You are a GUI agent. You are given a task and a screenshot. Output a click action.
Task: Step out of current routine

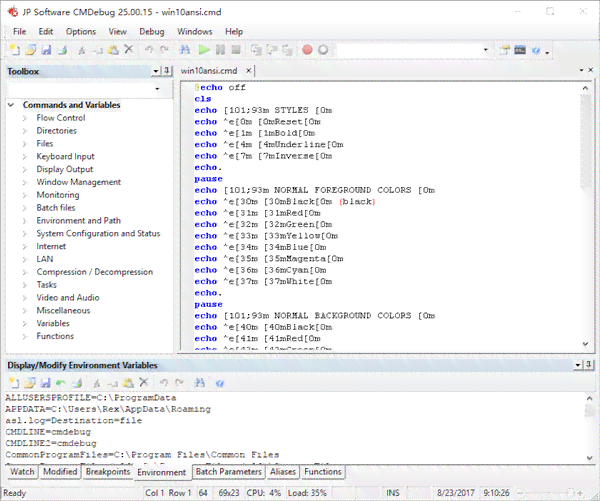288,50
